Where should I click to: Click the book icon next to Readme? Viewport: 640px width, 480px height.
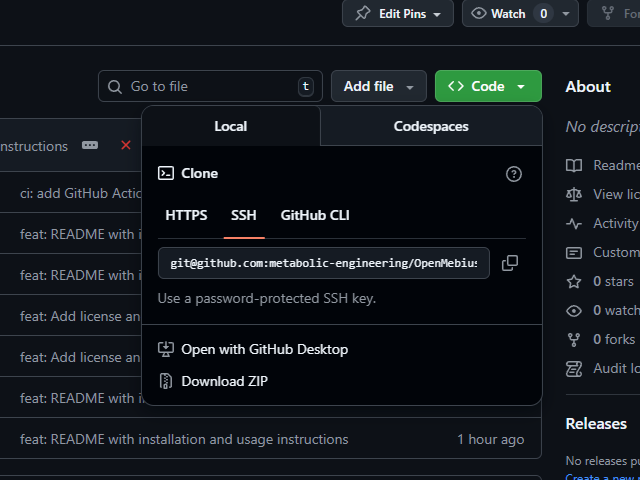pos(574,165)
